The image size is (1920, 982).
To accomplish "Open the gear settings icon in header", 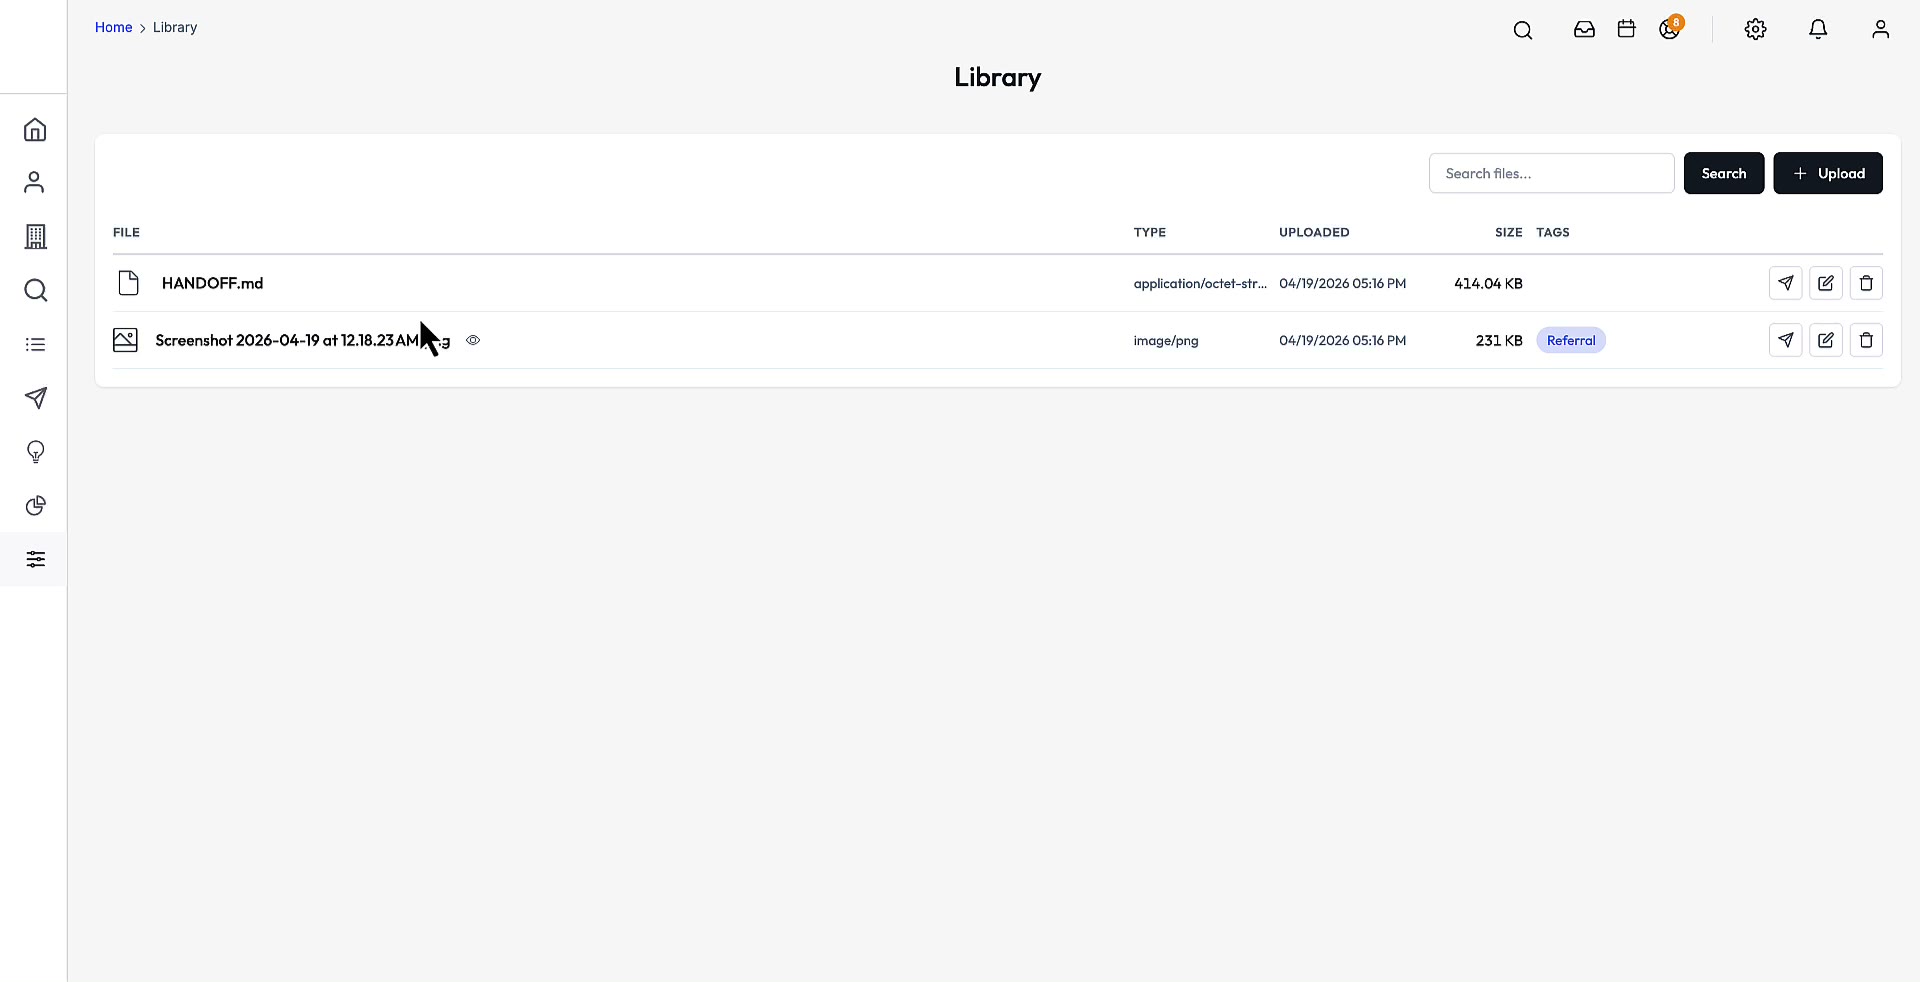I will point(1755,29).
